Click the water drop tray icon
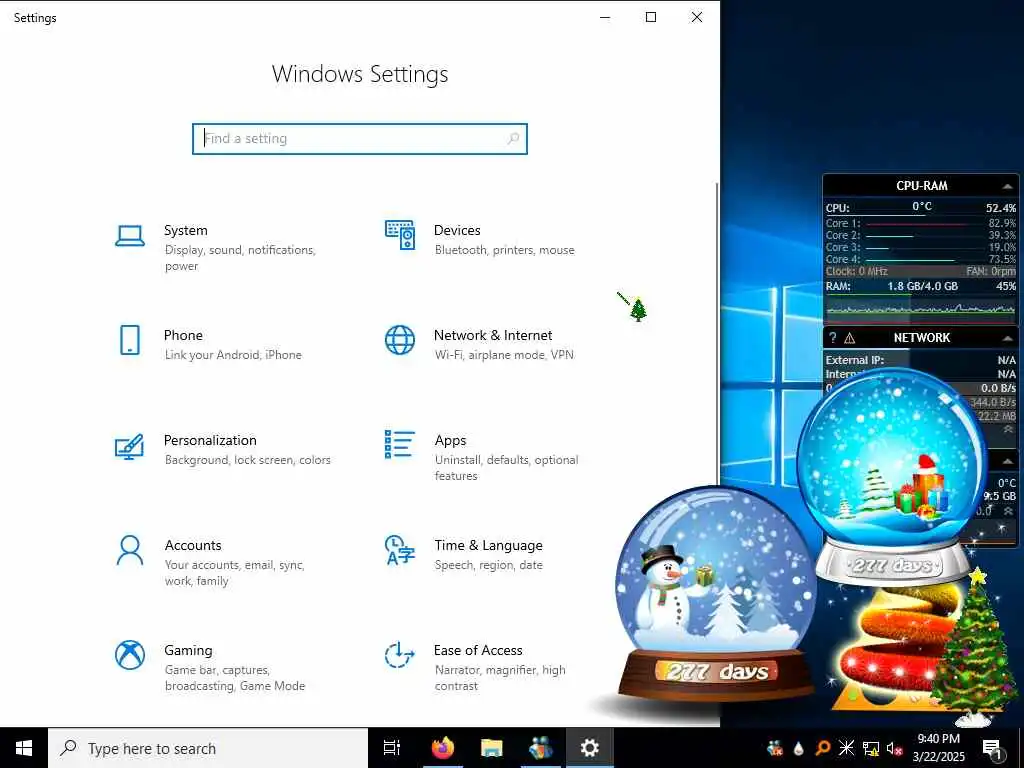The width and height of the screenshot is (1024, 768). point(798,749)
